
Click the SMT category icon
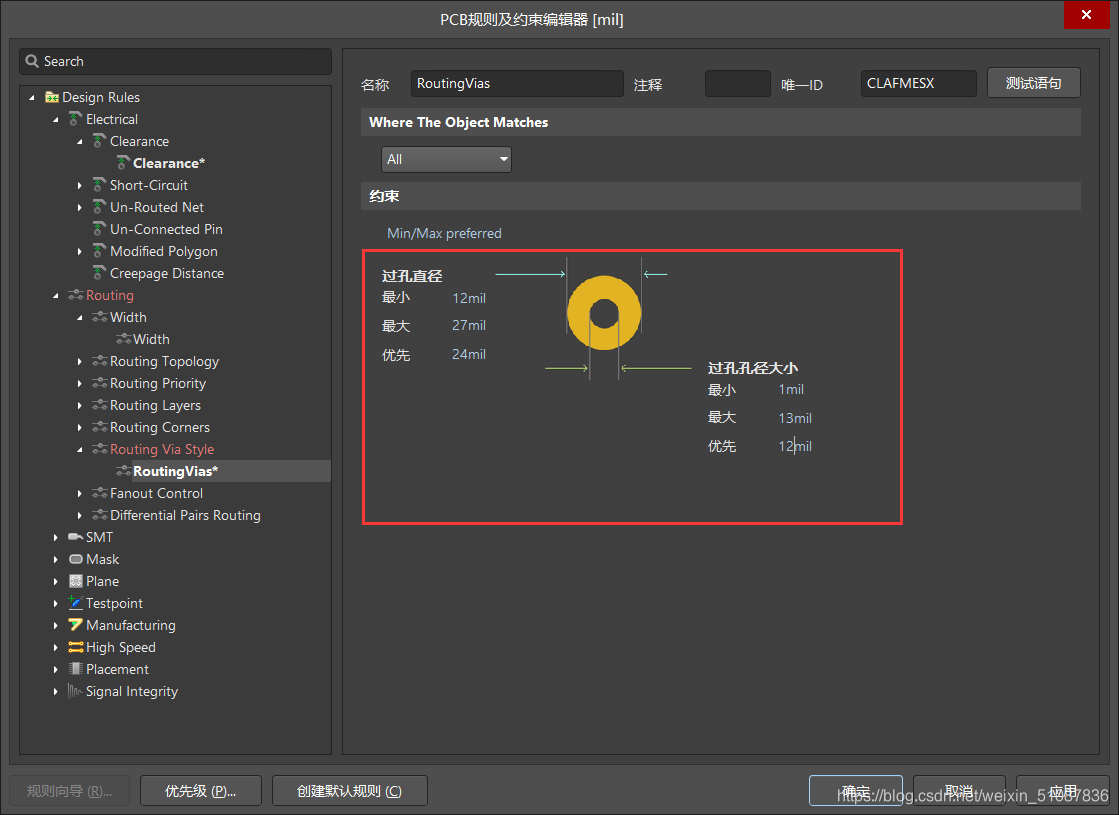(x=76, y=537)
